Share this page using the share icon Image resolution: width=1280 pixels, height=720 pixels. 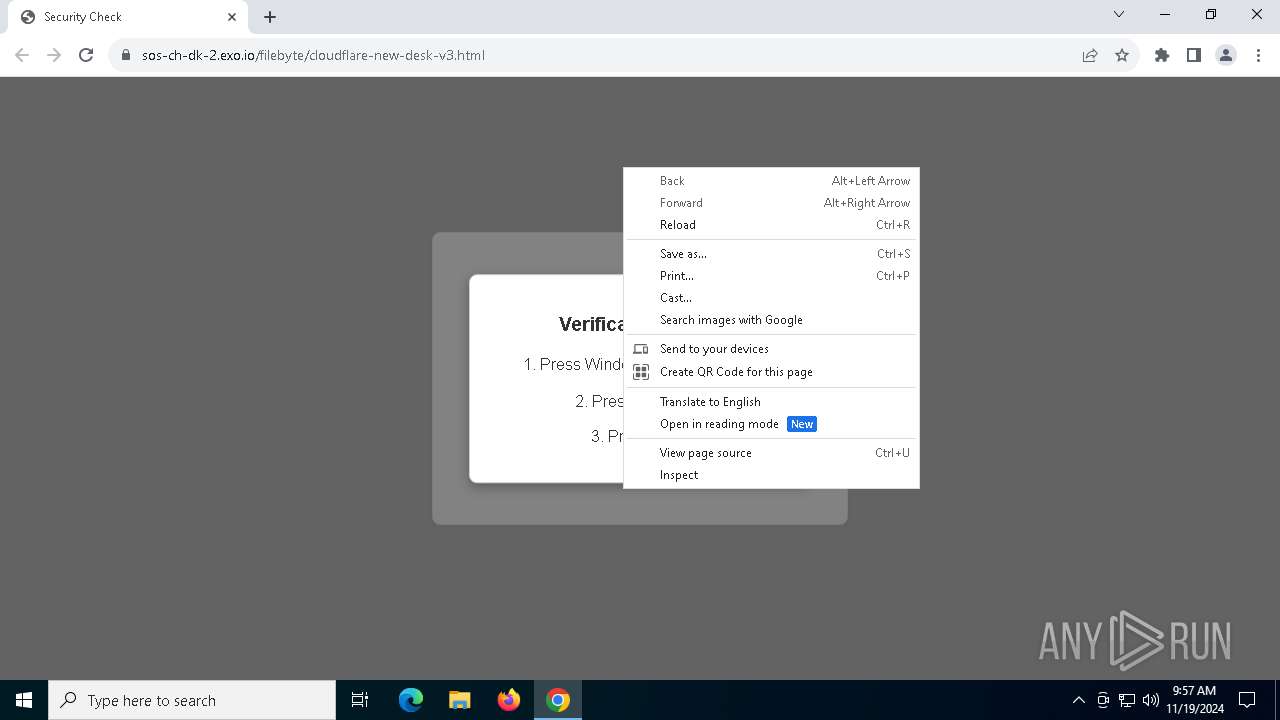tap(1090, 55)
